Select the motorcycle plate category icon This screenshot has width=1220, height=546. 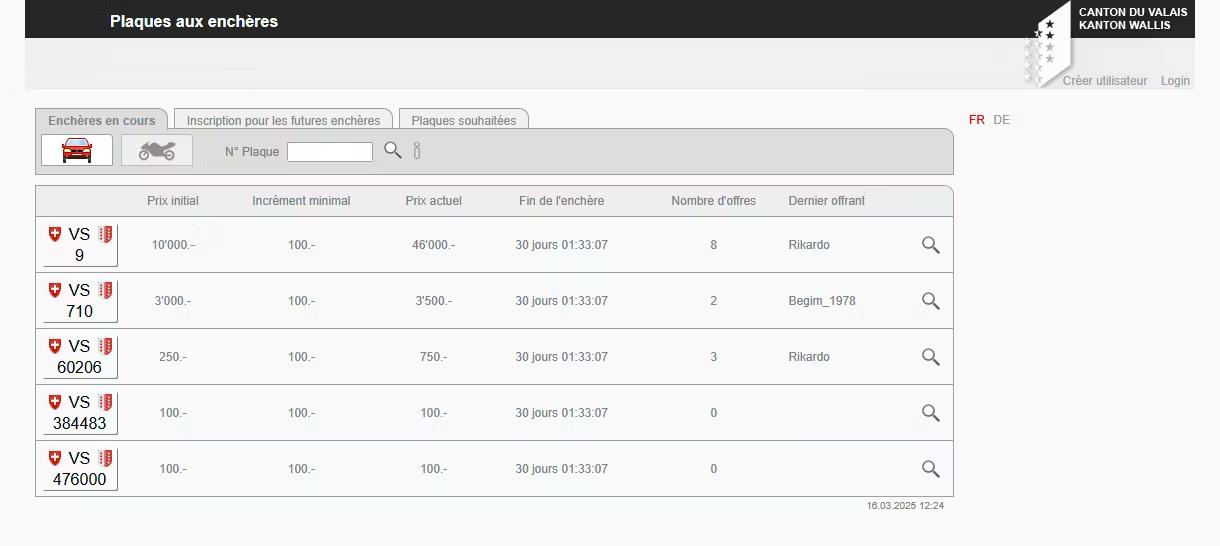pyautogui.click(x=157, y=150)
